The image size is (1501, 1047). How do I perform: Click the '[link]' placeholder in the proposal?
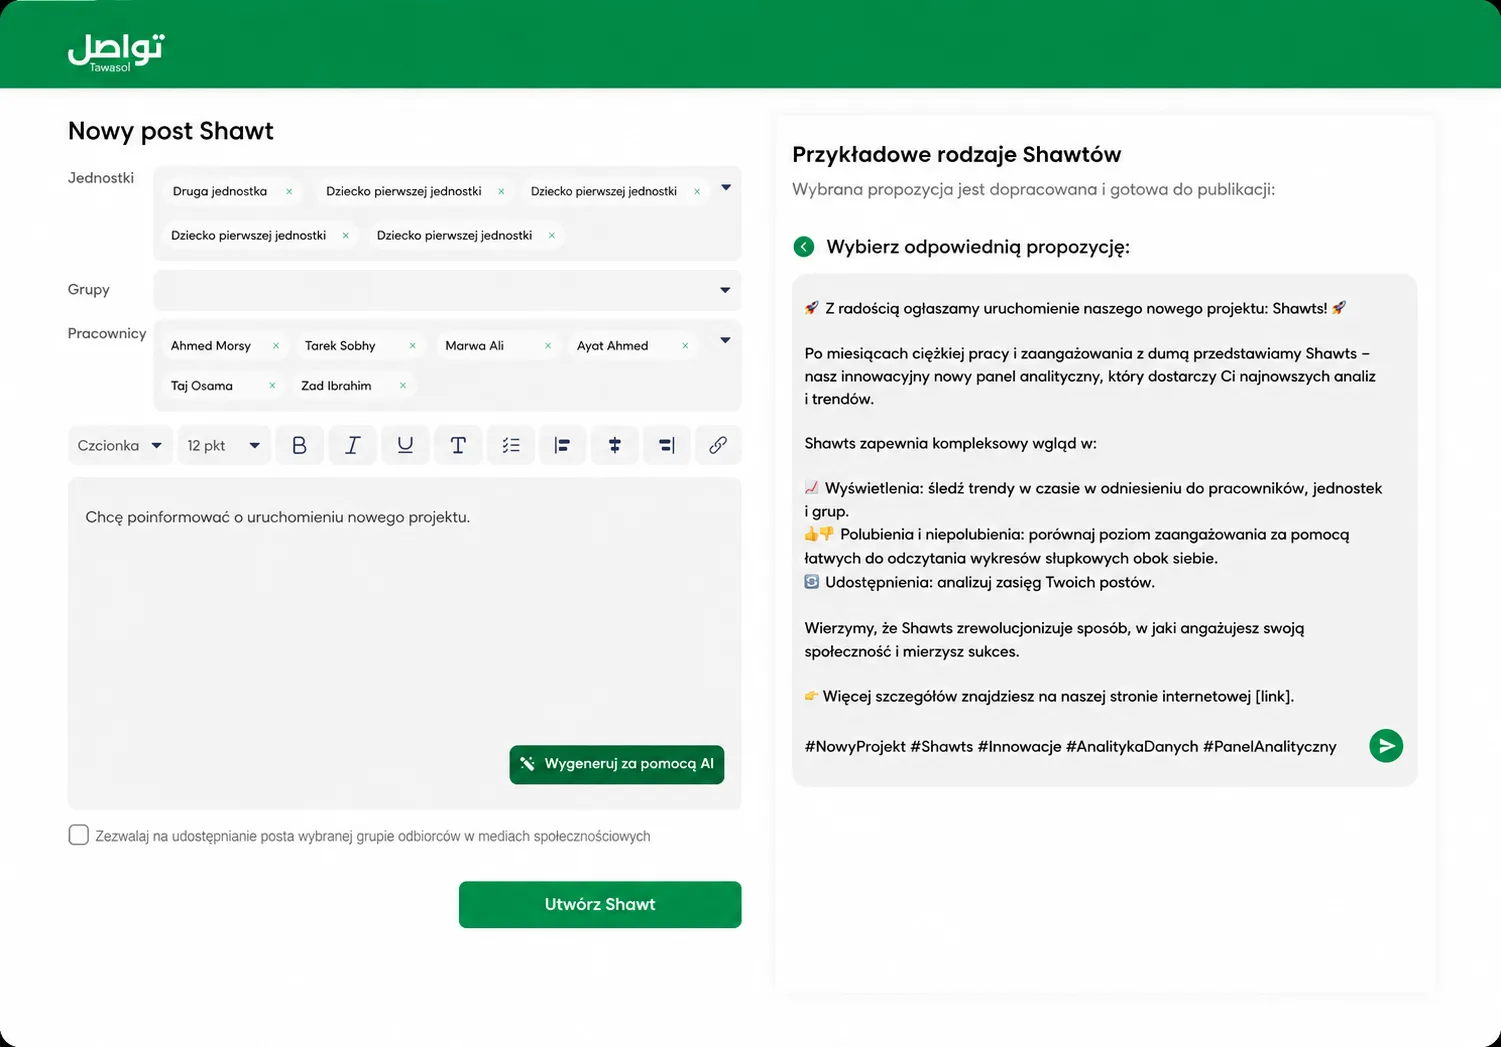click(x=1275, y=696)
